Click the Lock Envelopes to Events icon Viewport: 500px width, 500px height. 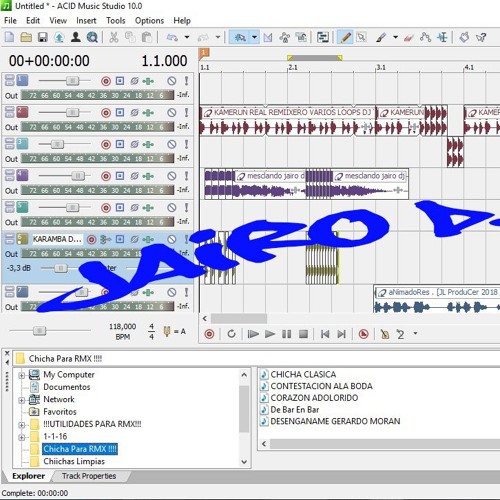pos(301,37)
